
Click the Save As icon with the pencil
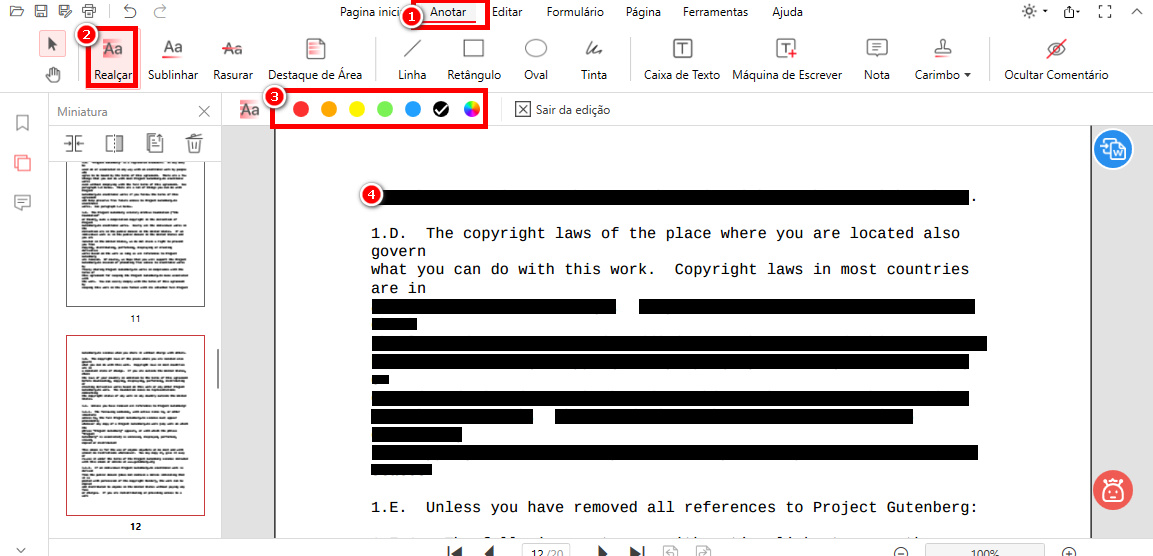pyautogui.click(x=65, y=11)
